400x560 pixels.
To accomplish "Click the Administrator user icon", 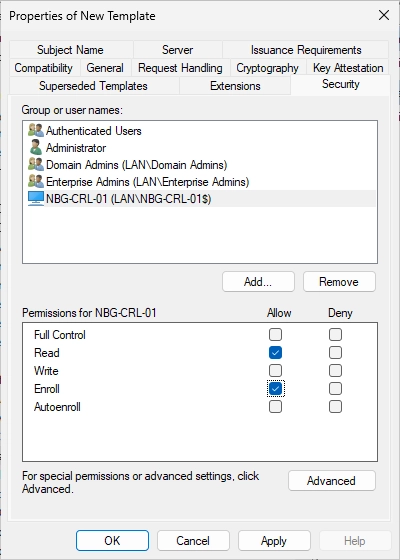I will (x=36, y=148).
